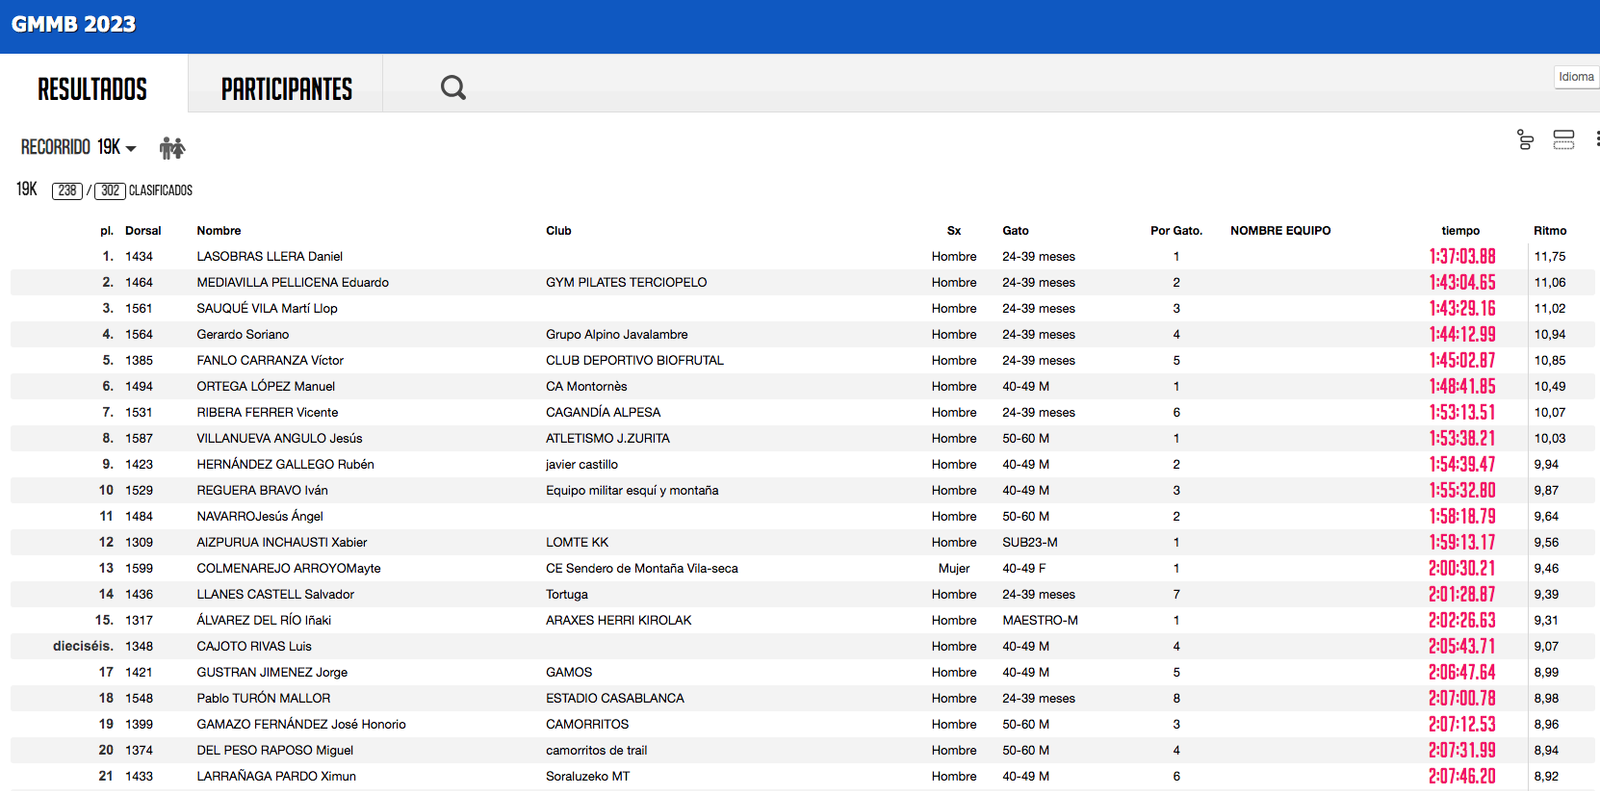Select the Resultados tab
Viewport: 1600px width, 791px height.
point(92,89)
